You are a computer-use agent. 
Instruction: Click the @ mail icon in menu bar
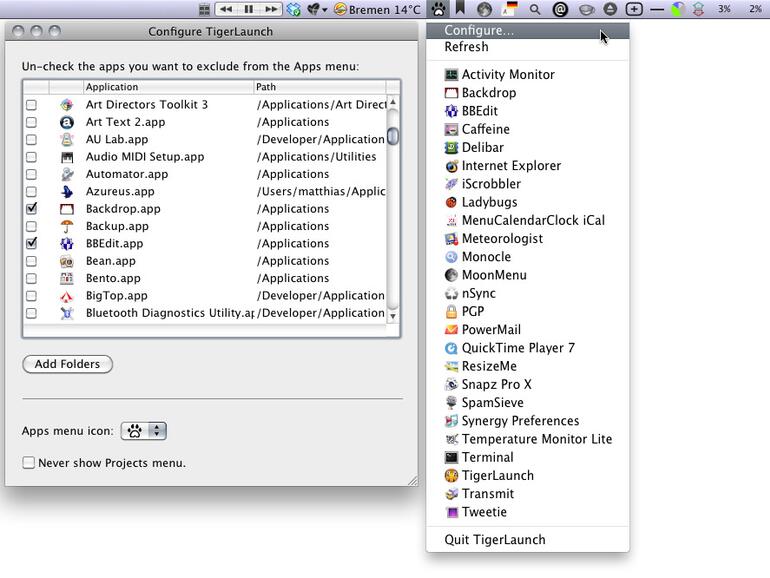(560, 9)
